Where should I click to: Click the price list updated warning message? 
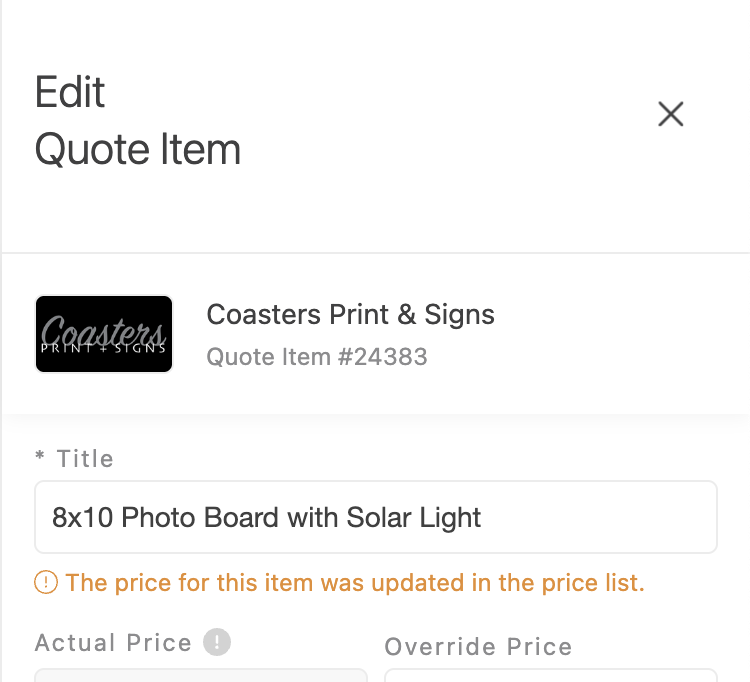pyautogui.click(x=355, y=583)
